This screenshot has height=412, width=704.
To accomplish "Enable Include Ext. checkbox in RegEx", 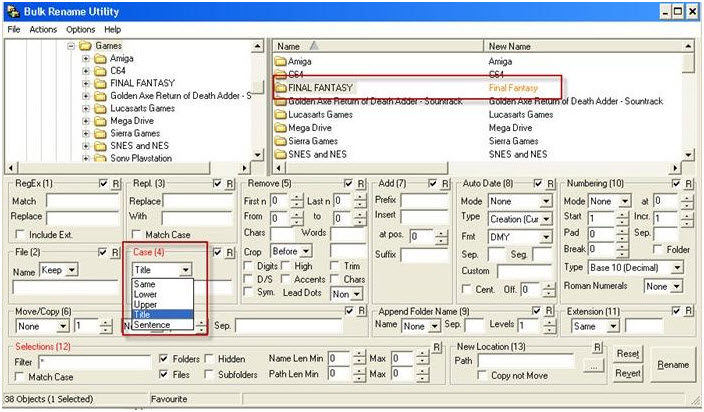I will (20, 234).
